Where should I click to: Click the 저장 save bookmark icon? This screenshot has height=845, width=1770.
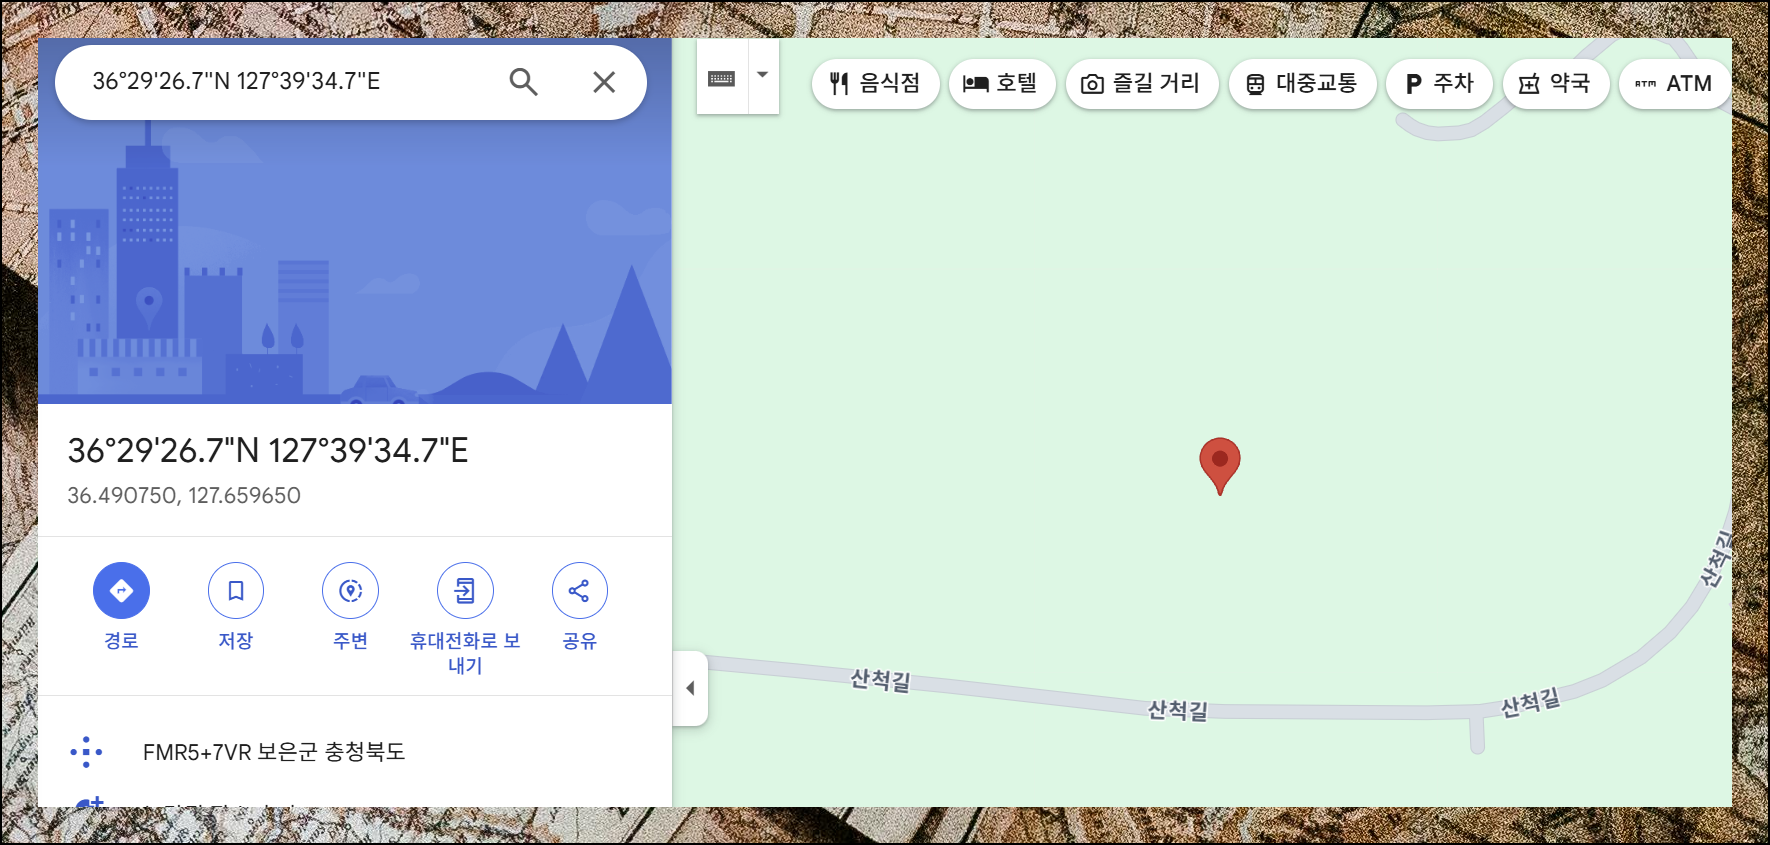(236, 591)
